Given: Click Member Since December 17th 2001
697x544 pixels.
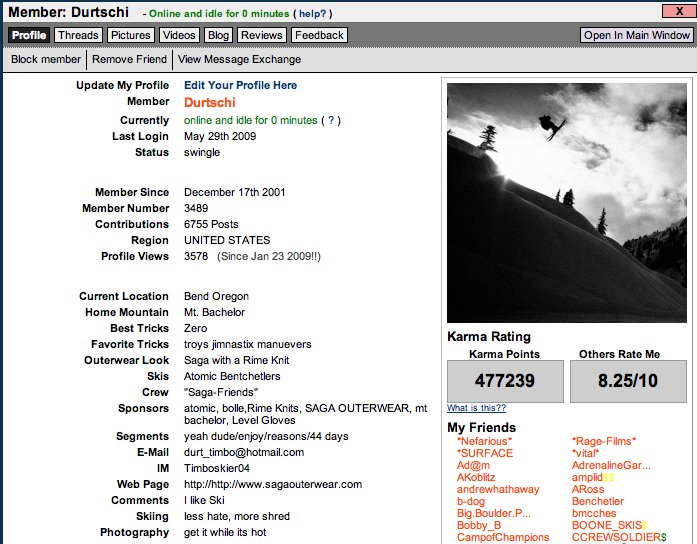Looking at the screenshot, I should (x=235, y=192).
